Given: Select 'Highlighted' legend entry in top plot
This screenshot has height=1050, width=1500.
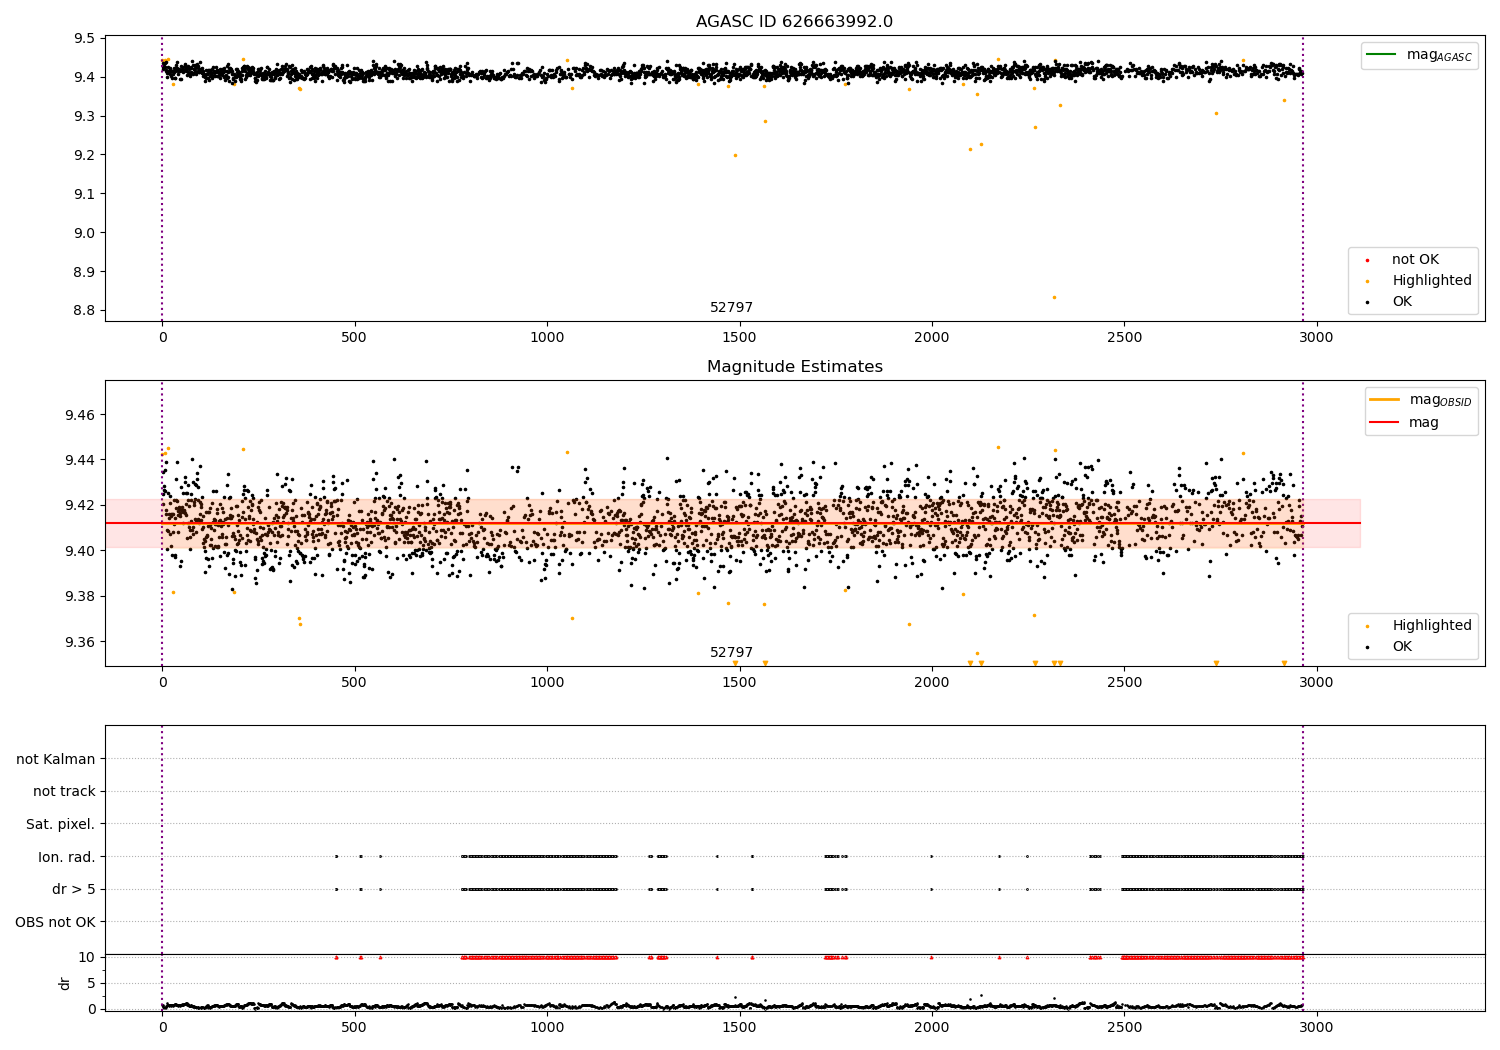Looking at the screenshot, I should click(x=1419, y=281).
